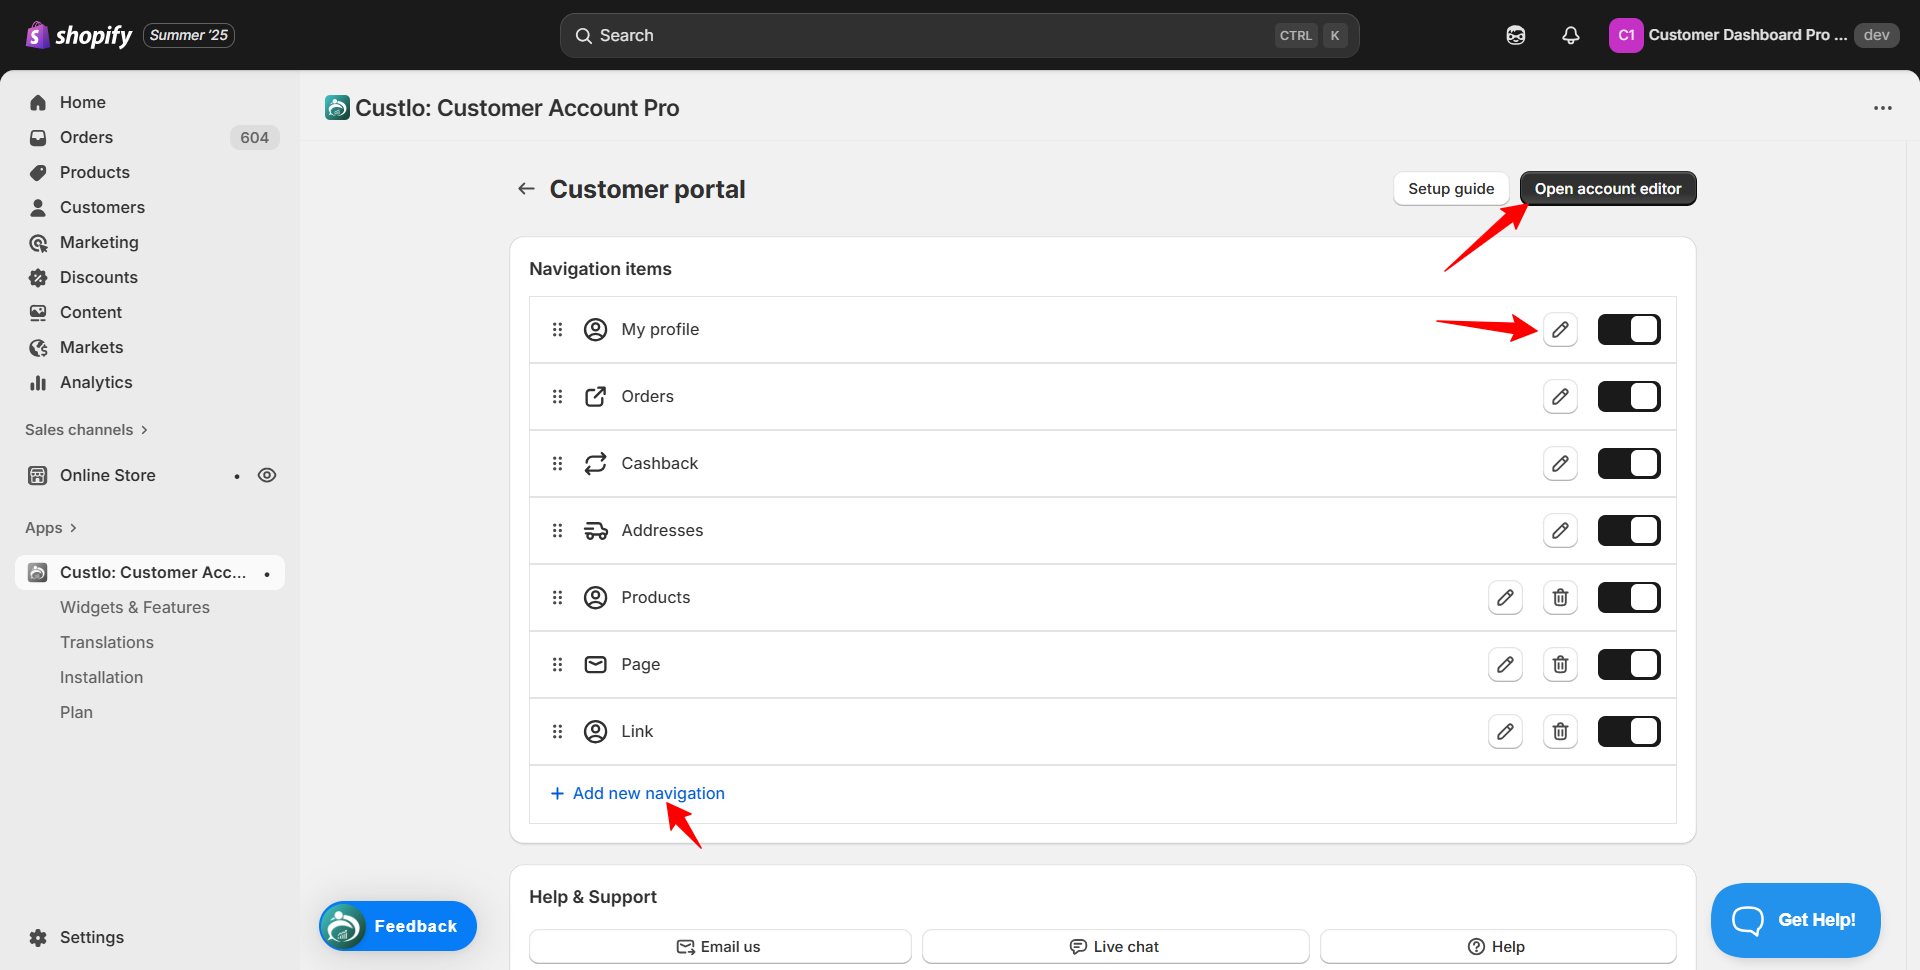The width and height of the screenshot is (1920, 970).
Task: Open Content in the sidebar
Action: tap(150, 312)
